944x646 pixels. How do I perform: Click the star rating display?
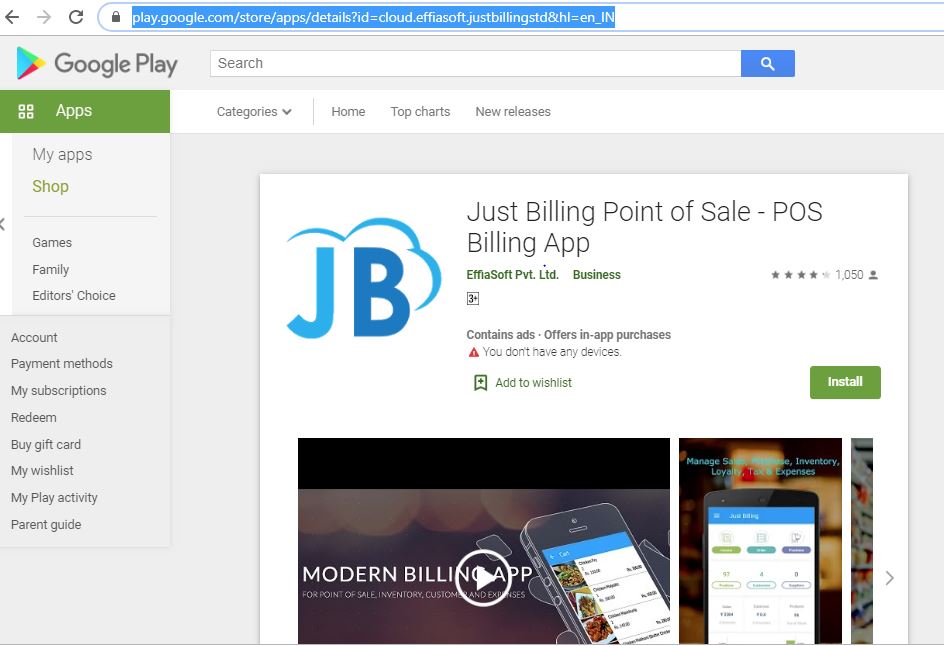point(800,275)
